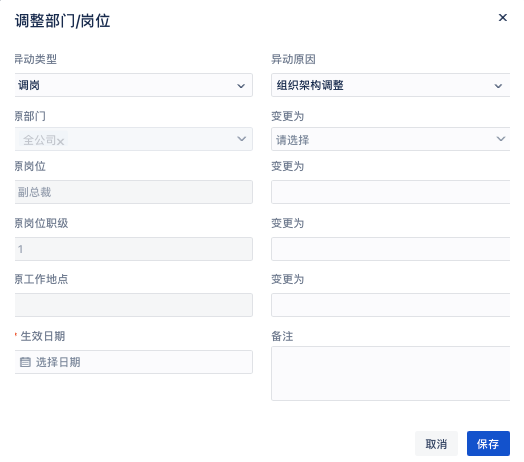
Task: Cancel the dialog with 取消 button
Action: tap(436, 443)
